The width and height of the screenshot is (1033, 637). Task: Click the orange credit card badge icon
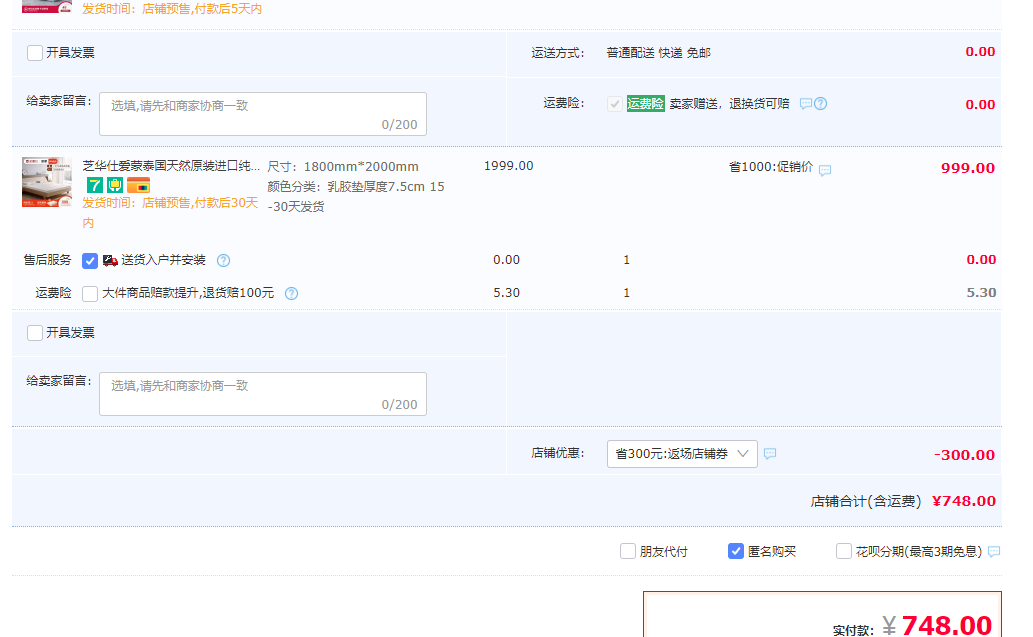[x=138, y=186]
